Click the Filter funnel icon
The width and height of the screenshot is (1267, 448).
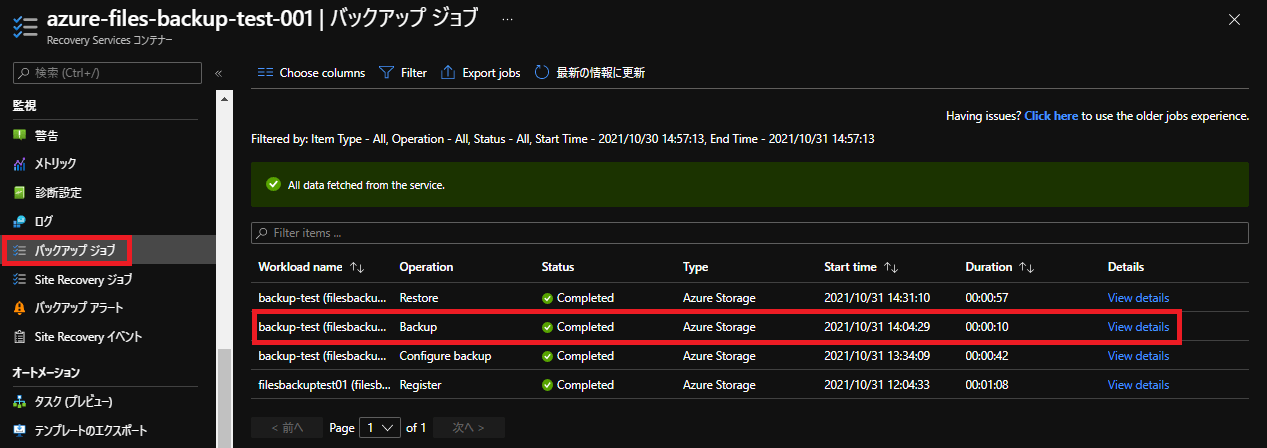[x=386, y=72]
